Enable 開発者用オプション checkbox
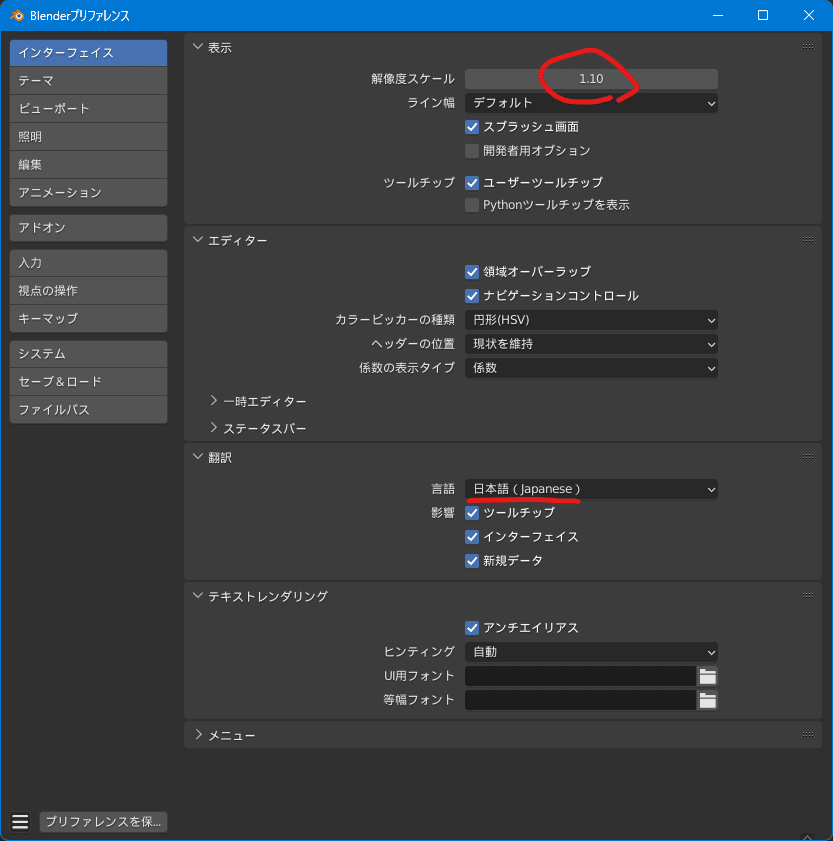This screenshot has width=833, height=841. (x=472, y=151)
